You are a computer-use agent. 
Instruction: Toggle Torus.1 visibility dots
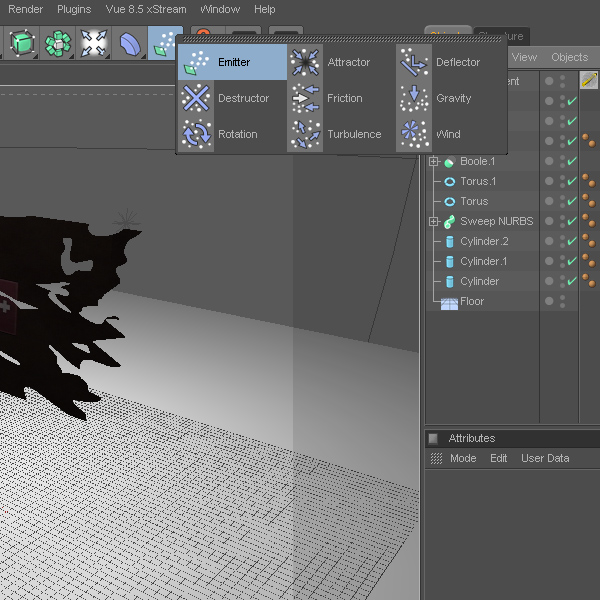pyautogui.click(x=562, y=181)
